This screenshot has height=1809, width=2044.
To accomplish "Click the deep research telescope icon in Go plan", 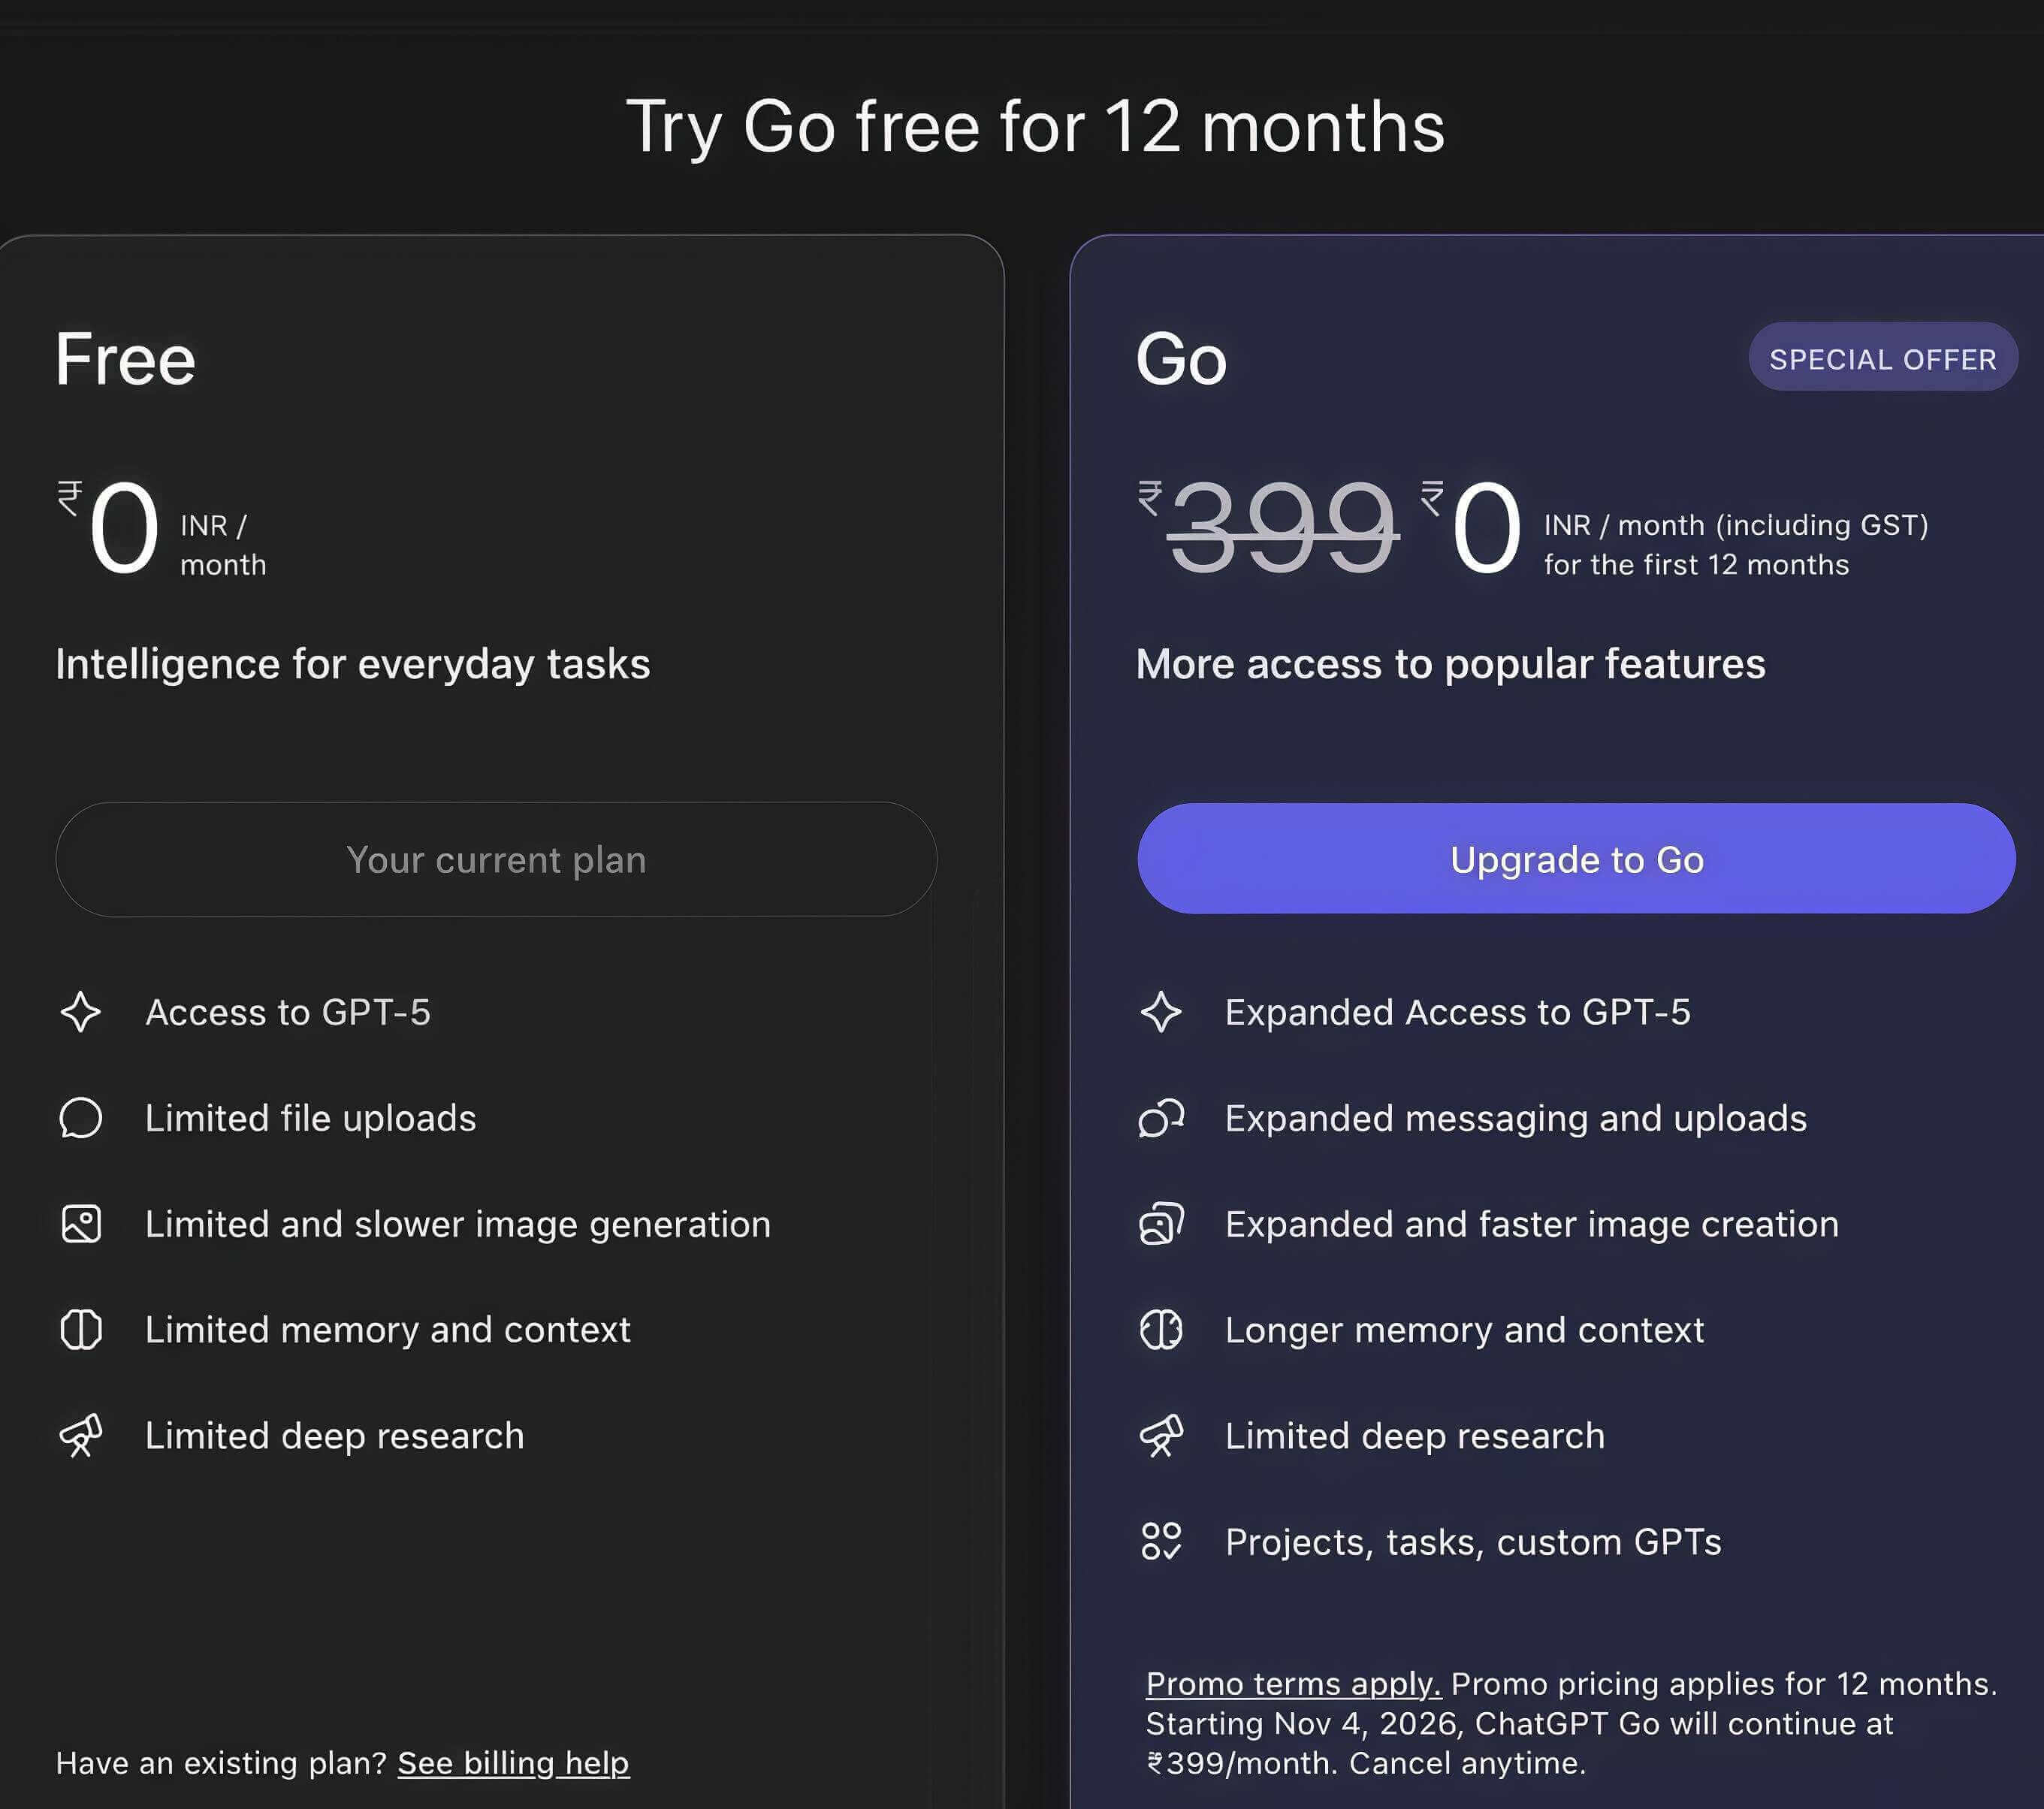I will point(1161,1436).
